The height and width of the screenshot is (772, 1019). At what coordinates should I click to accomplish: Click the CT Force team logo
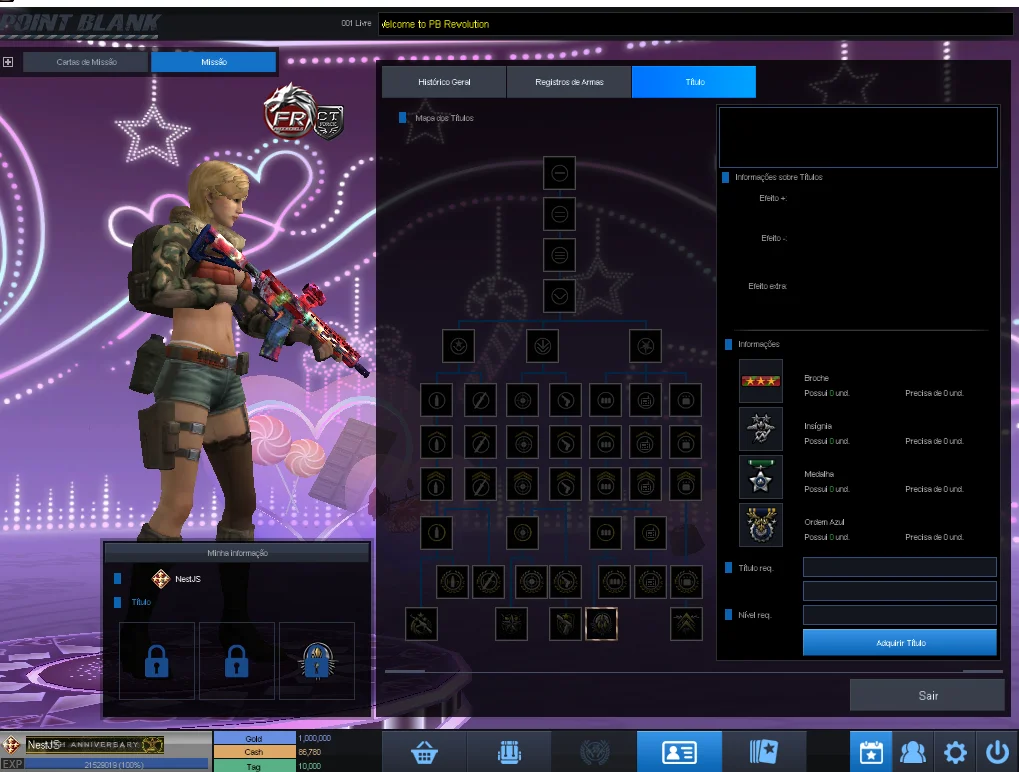click(x=329, y=122)
